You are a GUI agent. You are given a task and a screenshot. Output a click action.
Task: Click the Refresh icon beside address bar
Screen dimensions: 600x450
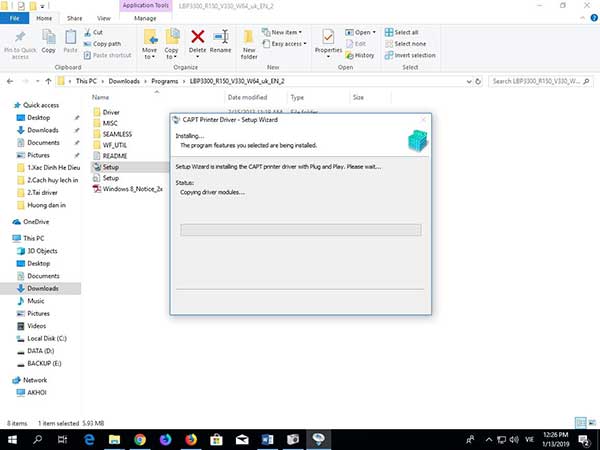pyautogui.click(x=478, y=81)
